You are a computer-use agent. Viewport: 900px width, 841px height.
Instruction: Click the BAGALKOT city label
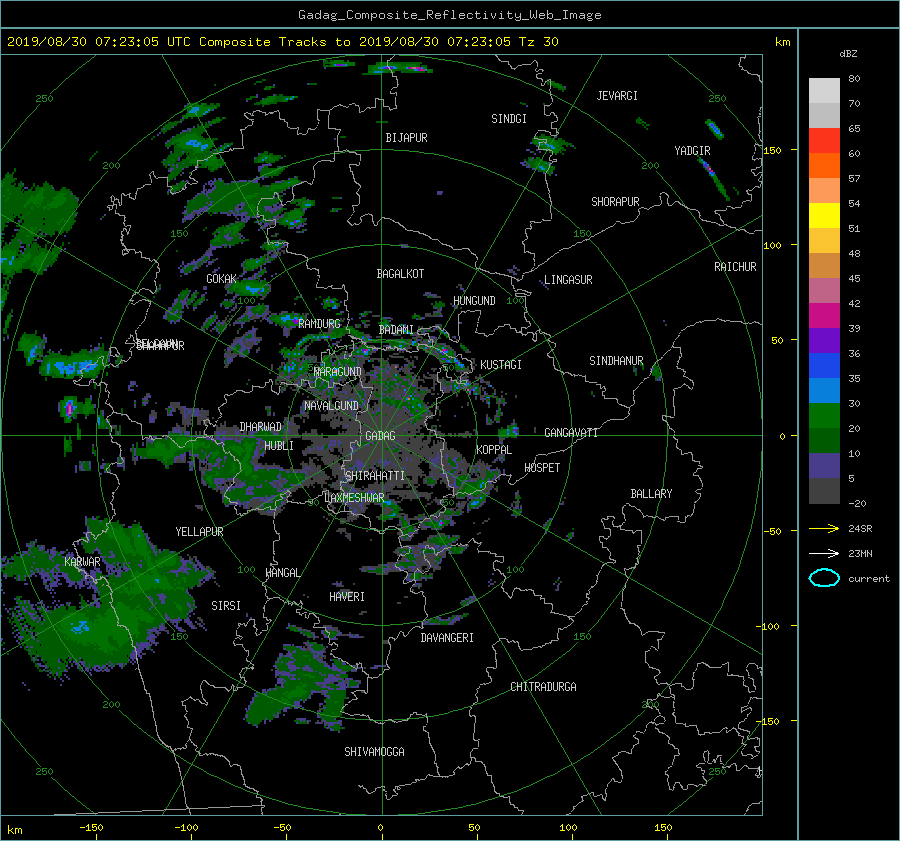pos(400,274)
